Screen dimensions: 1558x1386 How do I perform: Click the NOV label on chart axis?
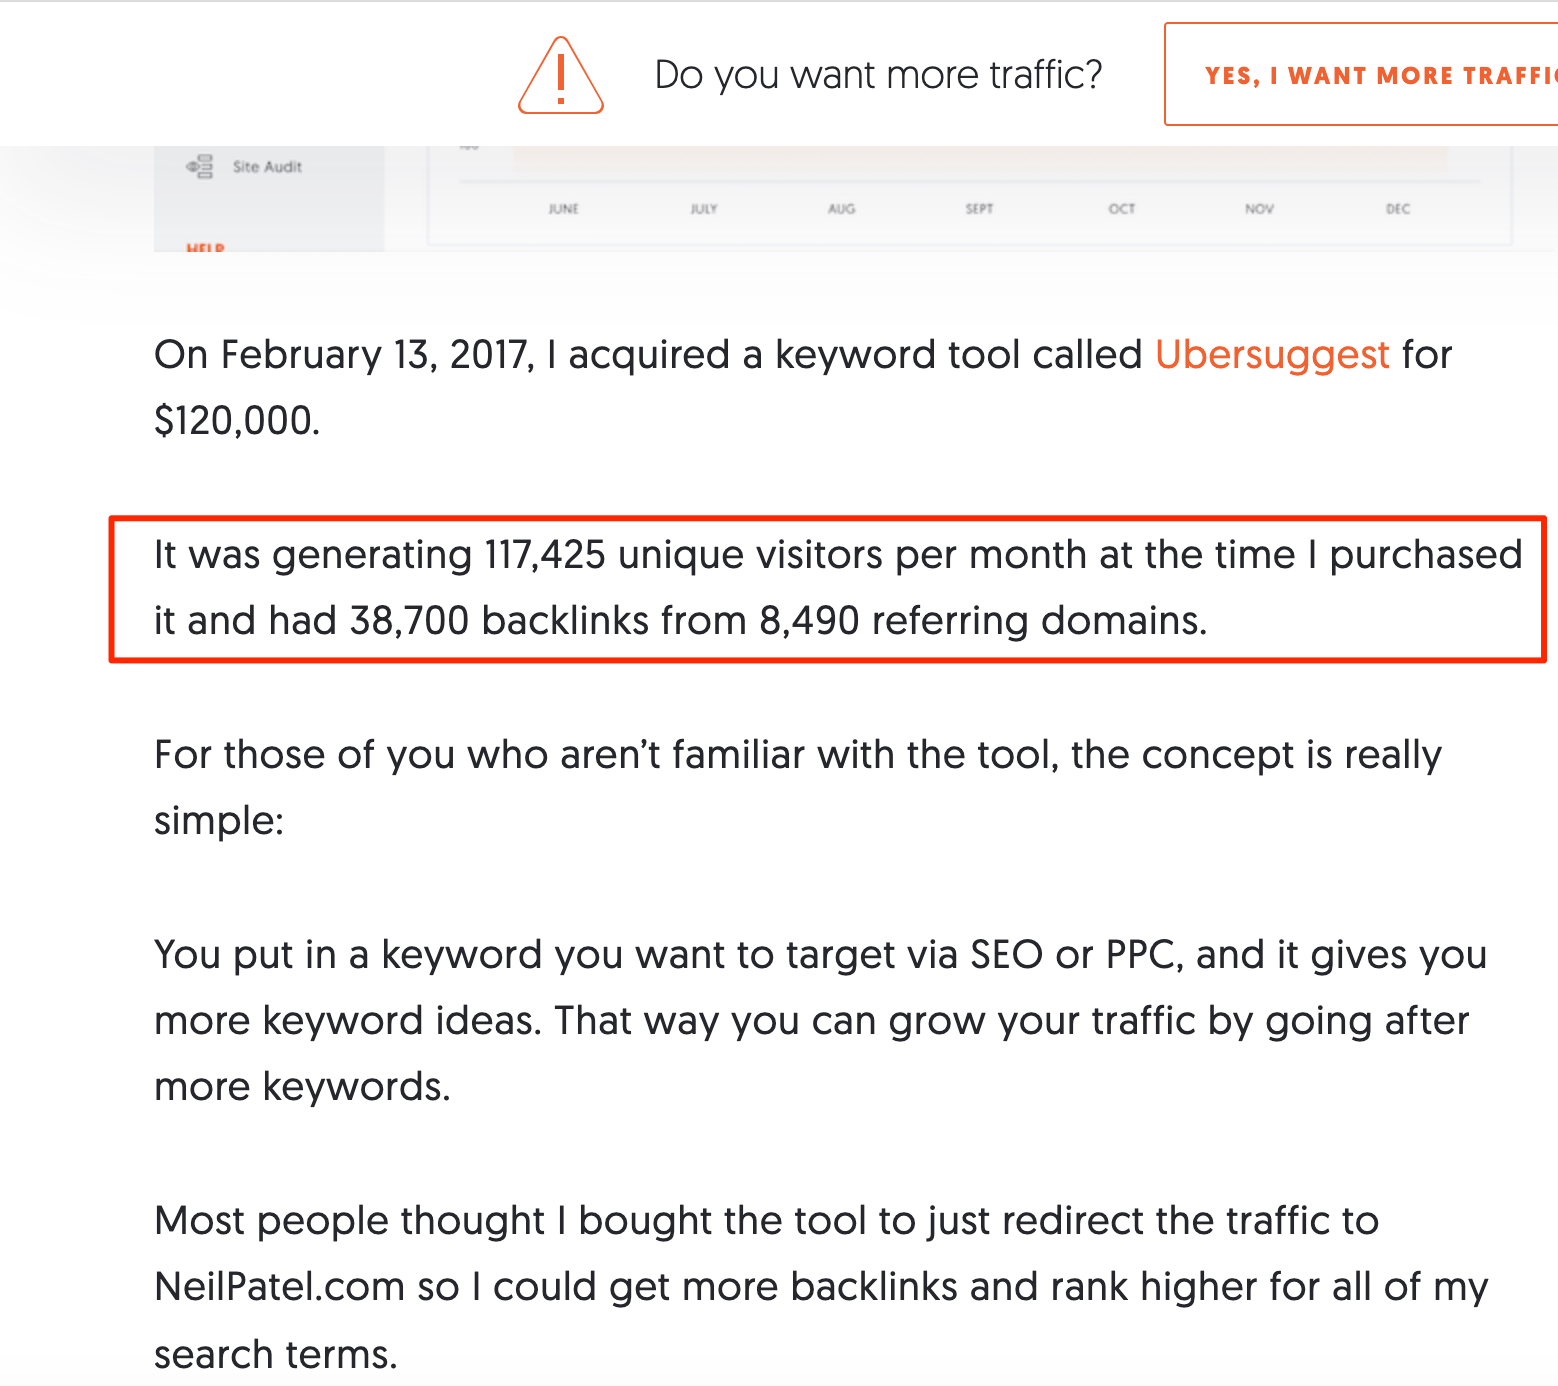[x=1259, y=209]
